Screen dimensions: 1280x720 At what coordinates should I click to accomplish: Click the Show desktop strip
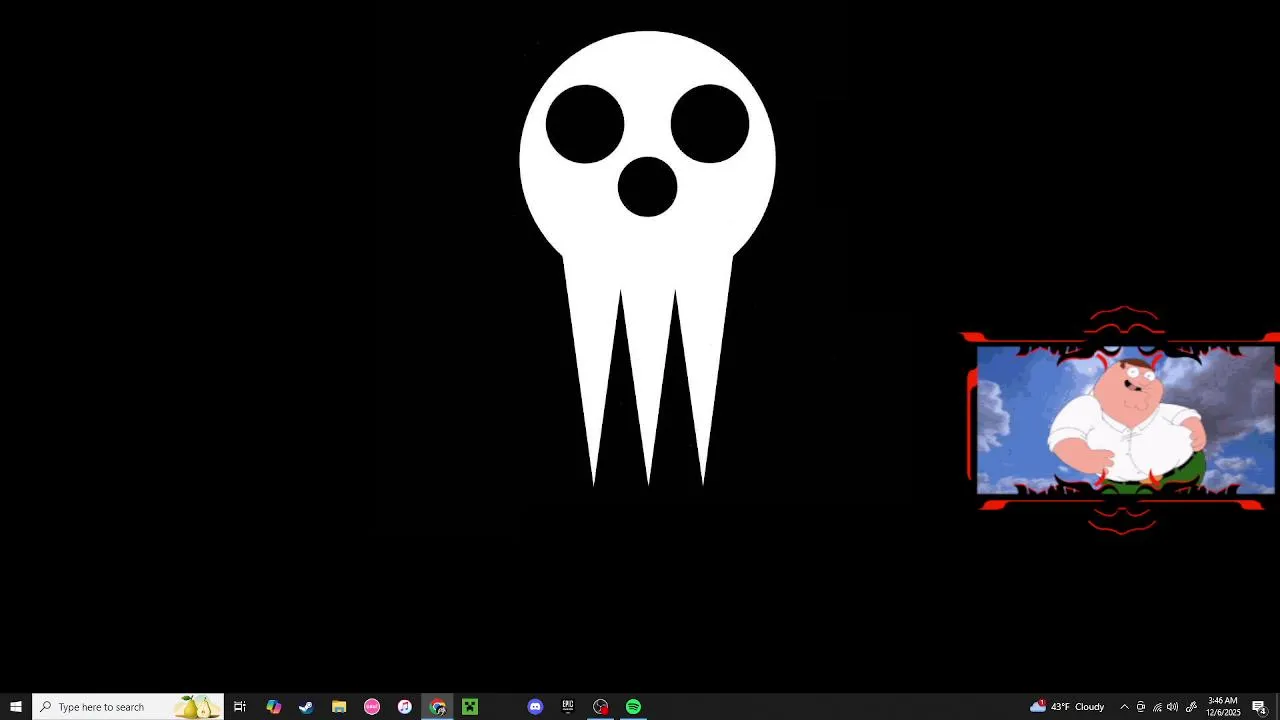(1277, 707)
